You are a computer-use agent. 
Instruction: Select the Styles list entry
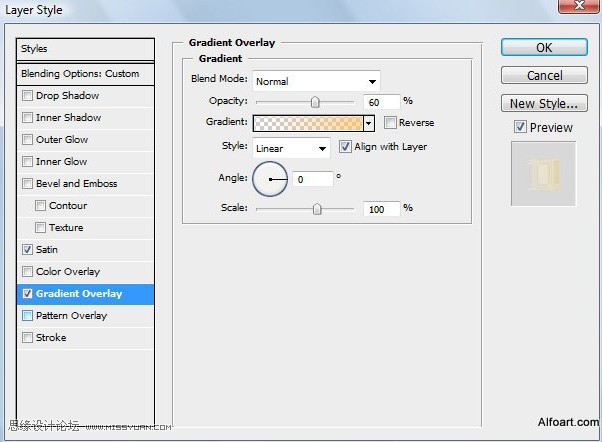click(x=86, y=49)
